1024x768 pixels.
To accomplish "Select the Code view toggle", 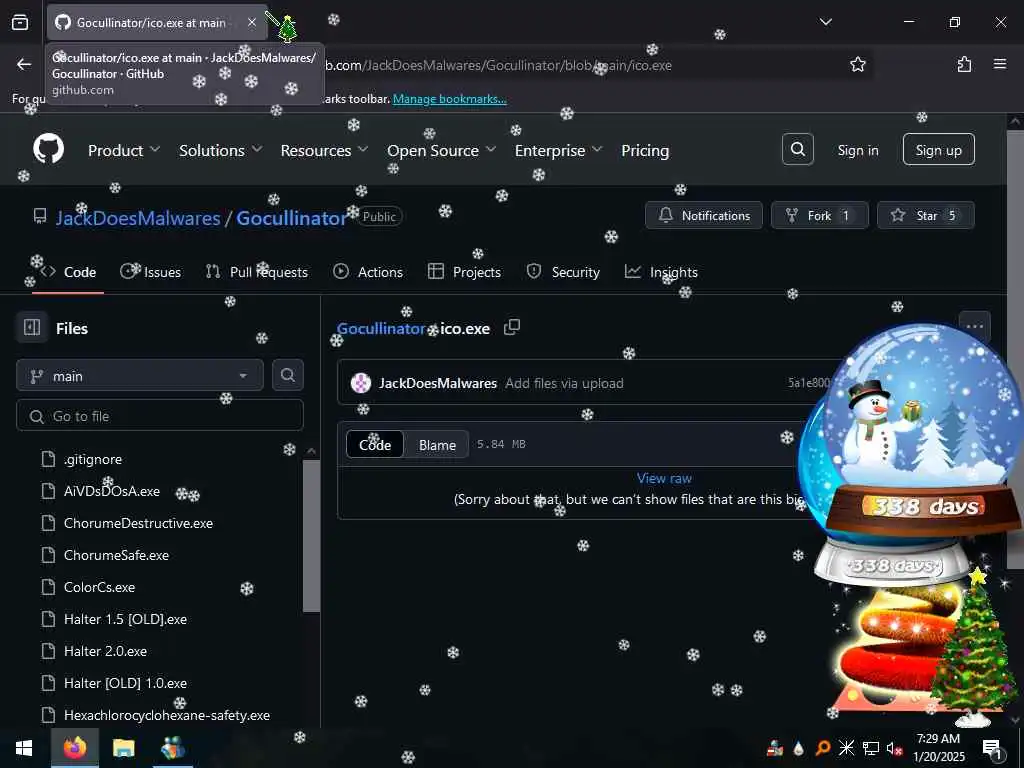I will [x=375, y=445].
